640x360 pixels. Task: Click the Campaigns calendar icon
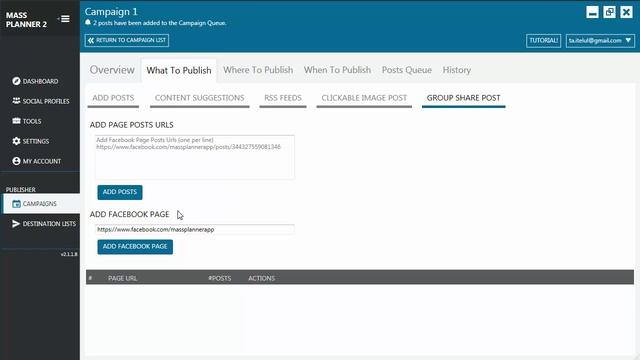coord(16,204)
